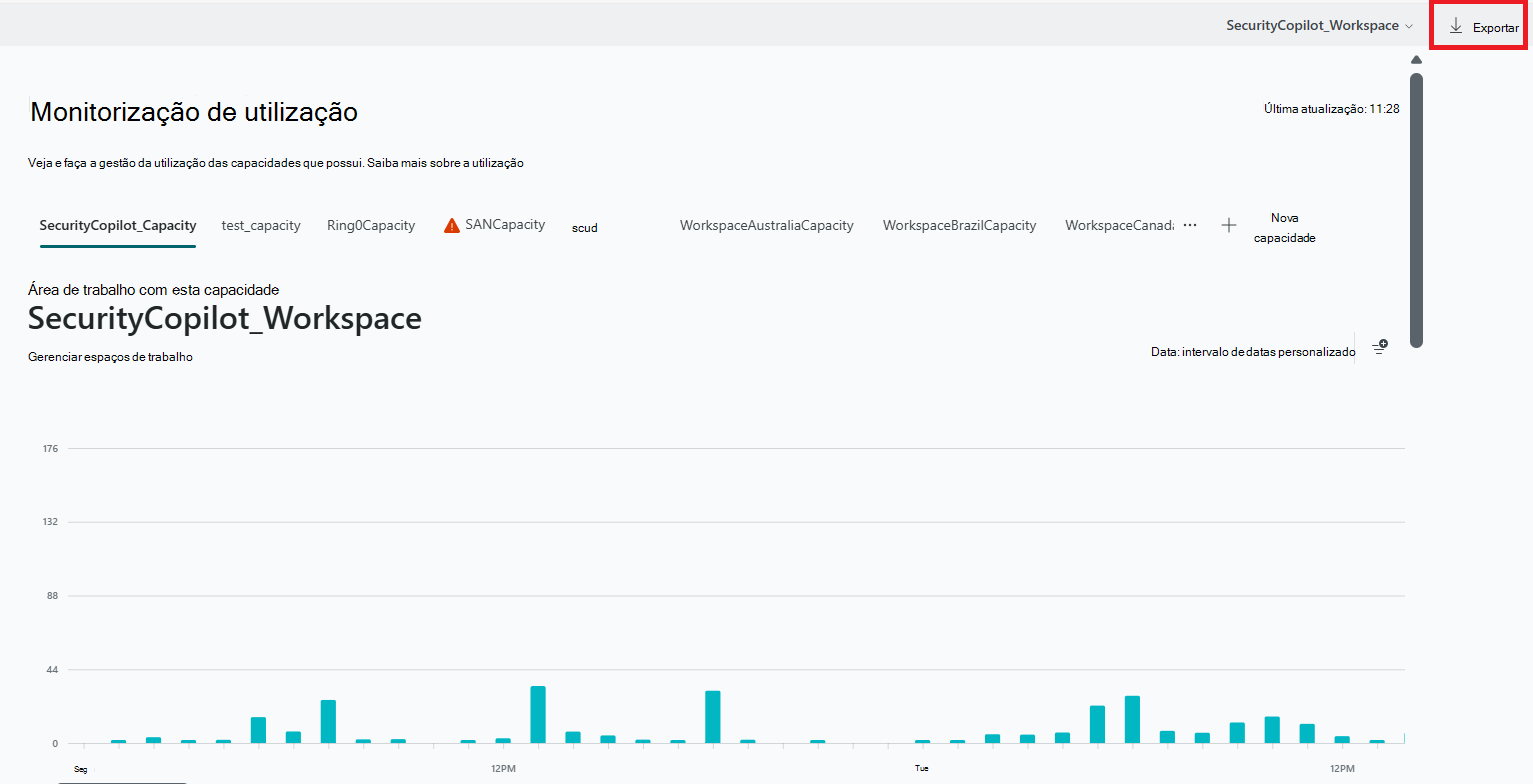
Task: Click the download arrow inside the Exportar button
Action: coord(1455,27)
